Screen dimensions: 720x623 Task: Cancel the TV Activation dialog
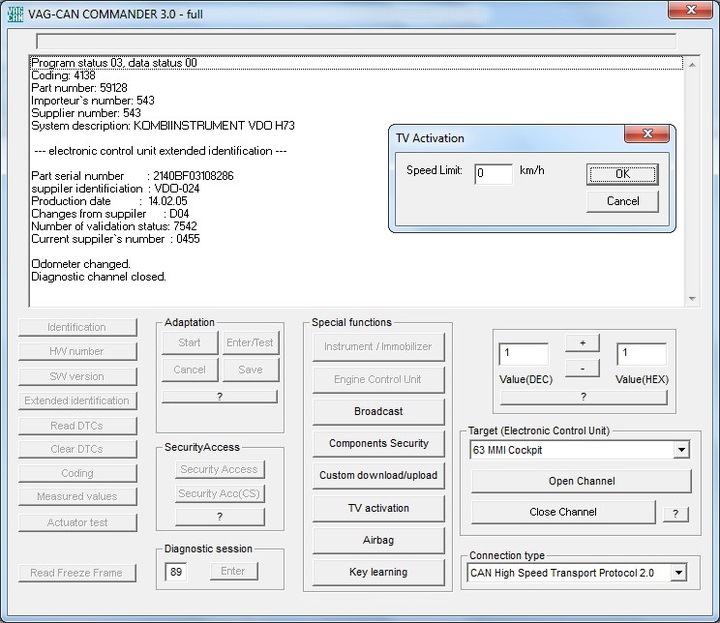[x=622, y=201]
